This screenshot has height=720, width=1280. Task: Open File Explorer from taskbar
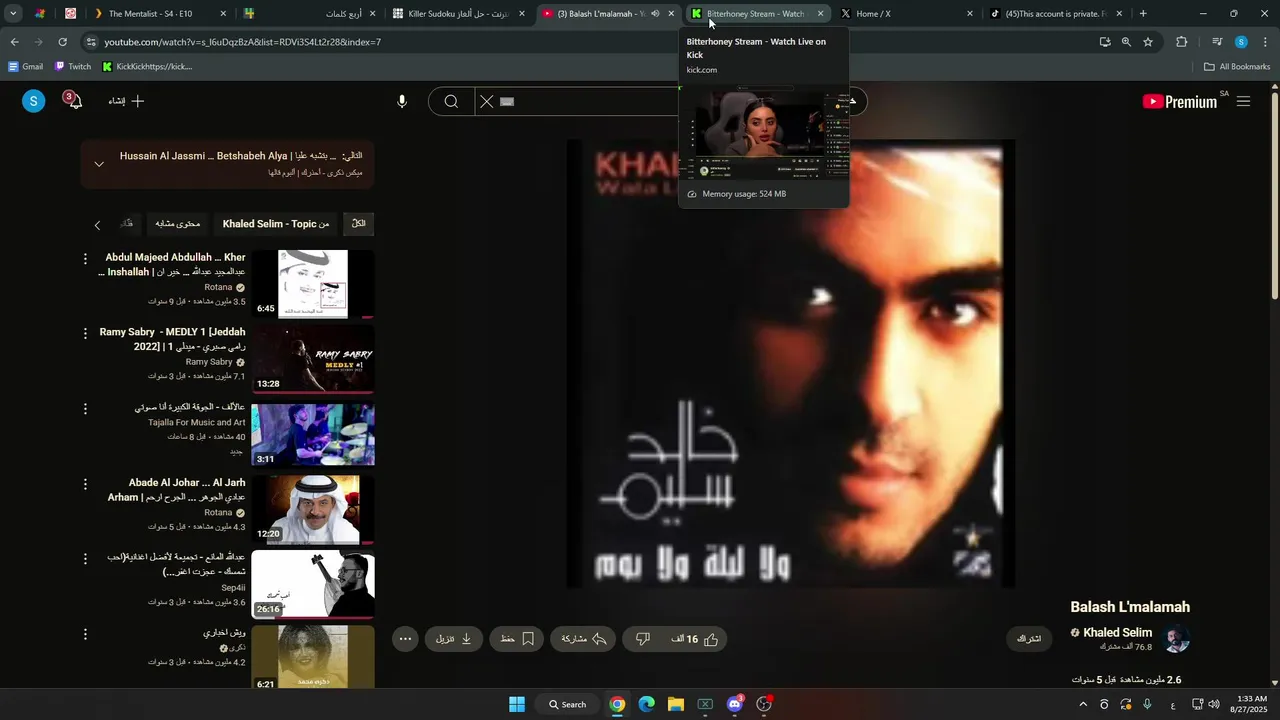[x=676, y=704]
